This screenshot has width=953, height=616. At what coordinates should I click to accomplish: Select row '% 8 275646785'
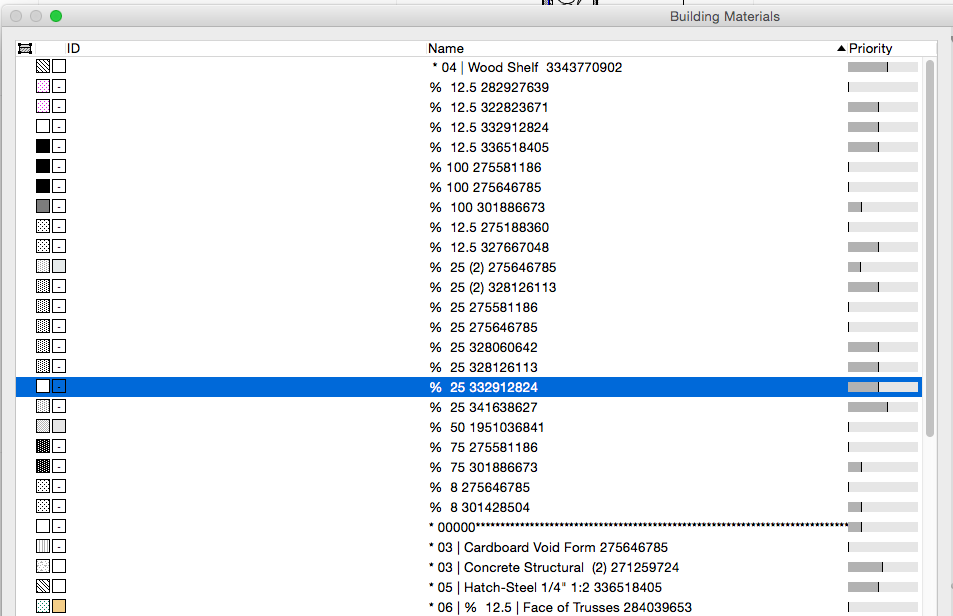pos(469,487)
